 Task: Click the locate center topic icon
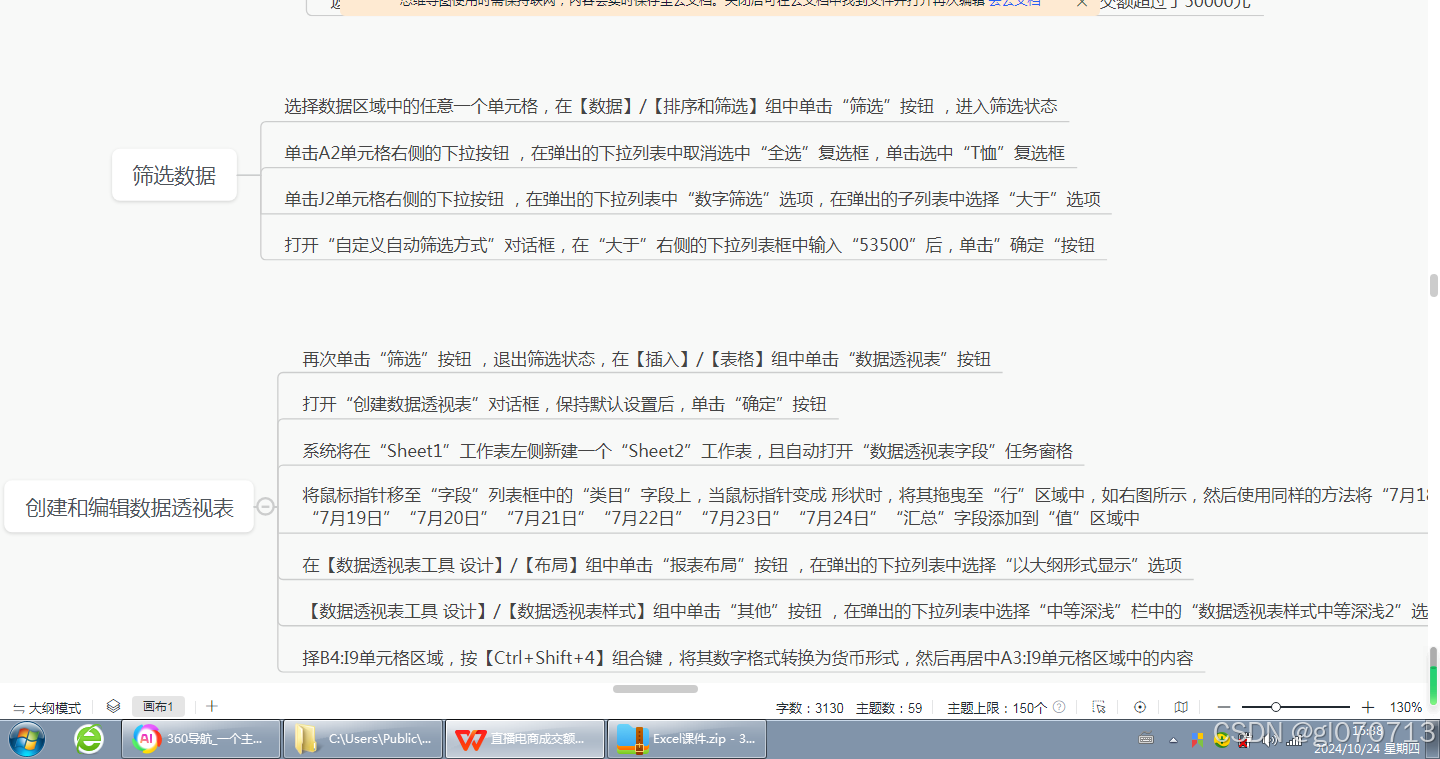[x=1140, y=707]
